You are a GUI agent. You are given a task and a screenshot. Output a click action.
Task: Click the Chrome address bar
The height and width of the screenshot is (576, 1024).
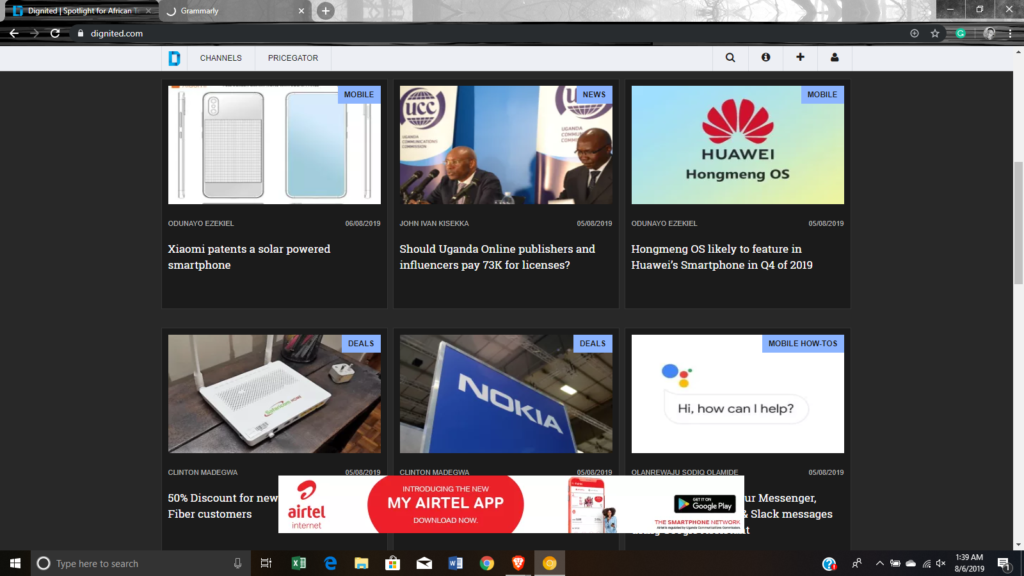[x=490, y=33]
